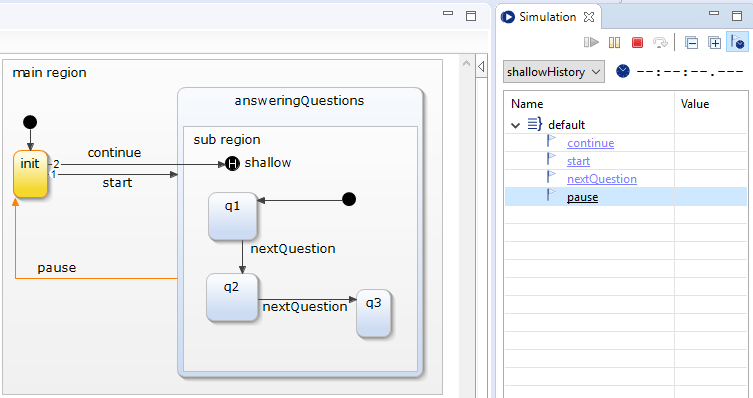Click the main region entry point circle
Image resolution: width=753 pixels, height=398 pixels.
[x=30, y=122]
